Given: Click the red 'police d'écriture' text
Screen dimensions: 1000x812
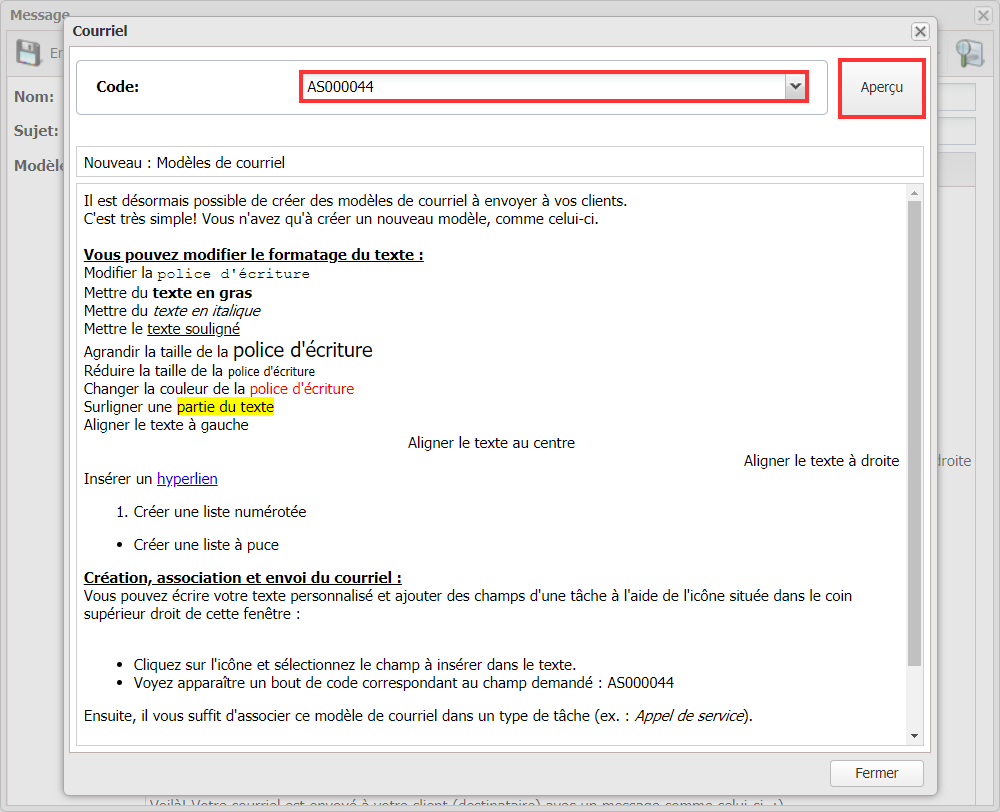Looking at the screenshot, I should (x=301, y=388).
